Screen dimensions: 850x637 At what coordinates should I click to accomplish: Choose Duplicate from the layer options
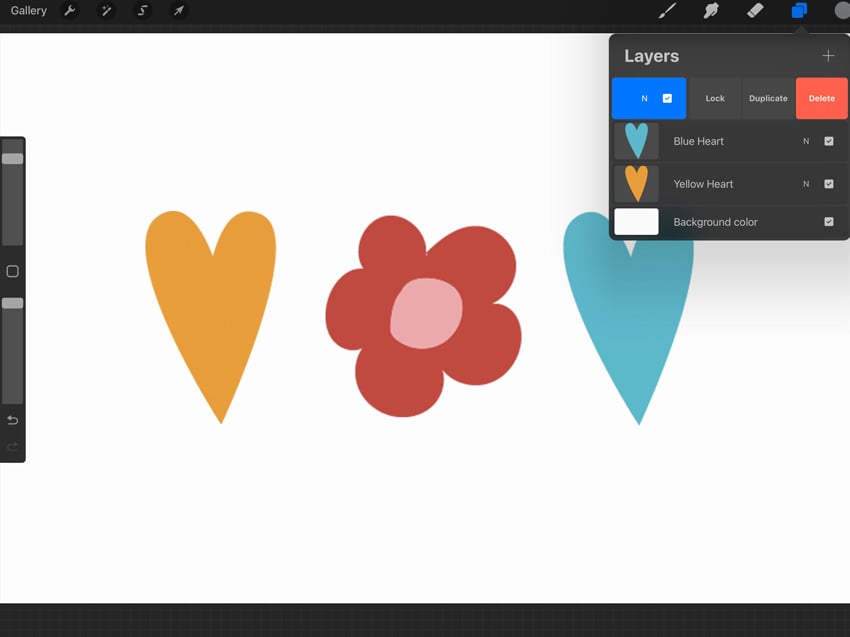[x=768, y=98]
